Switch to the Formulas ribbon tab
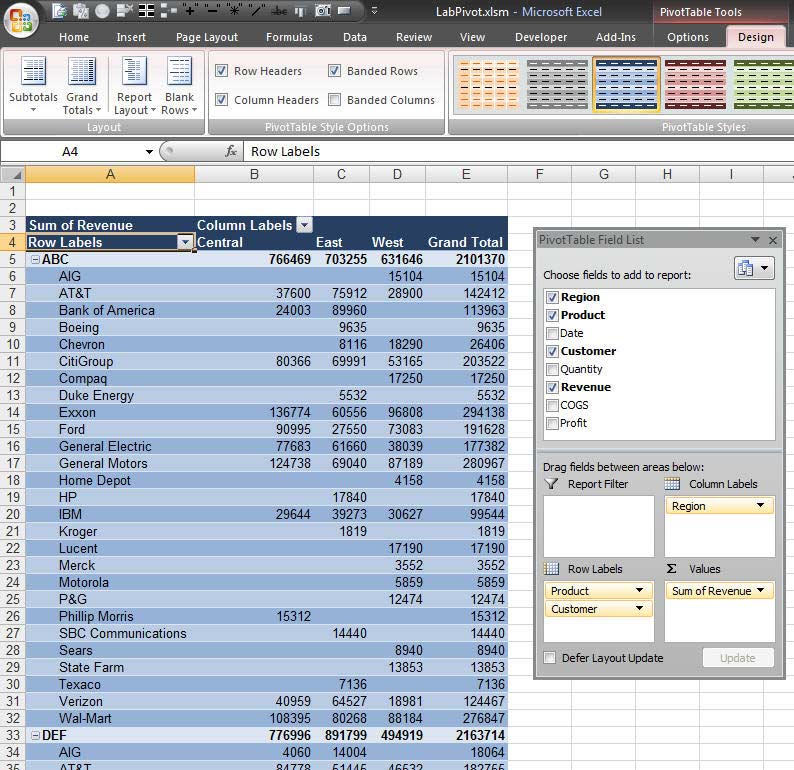794x770 pixels. point(289,37)
